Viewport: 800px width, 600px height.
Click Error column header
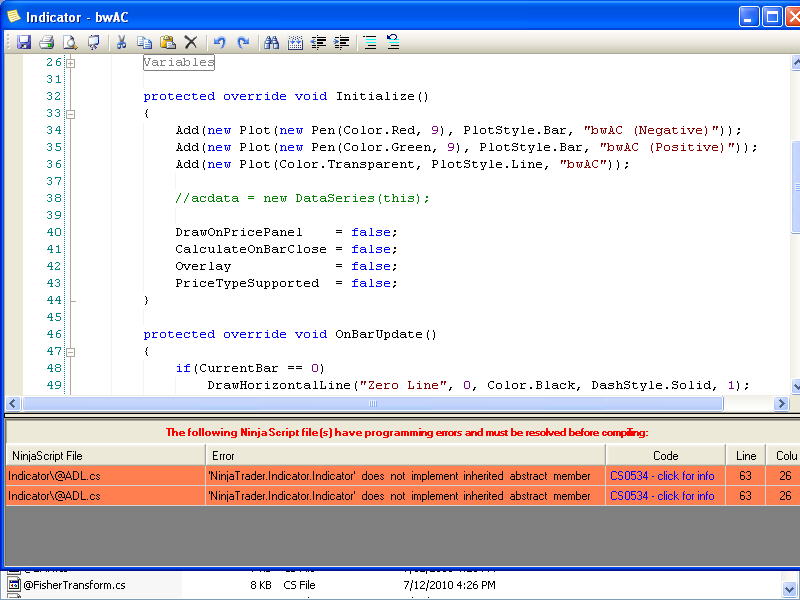pyautogui.click(x=406, y=456)
